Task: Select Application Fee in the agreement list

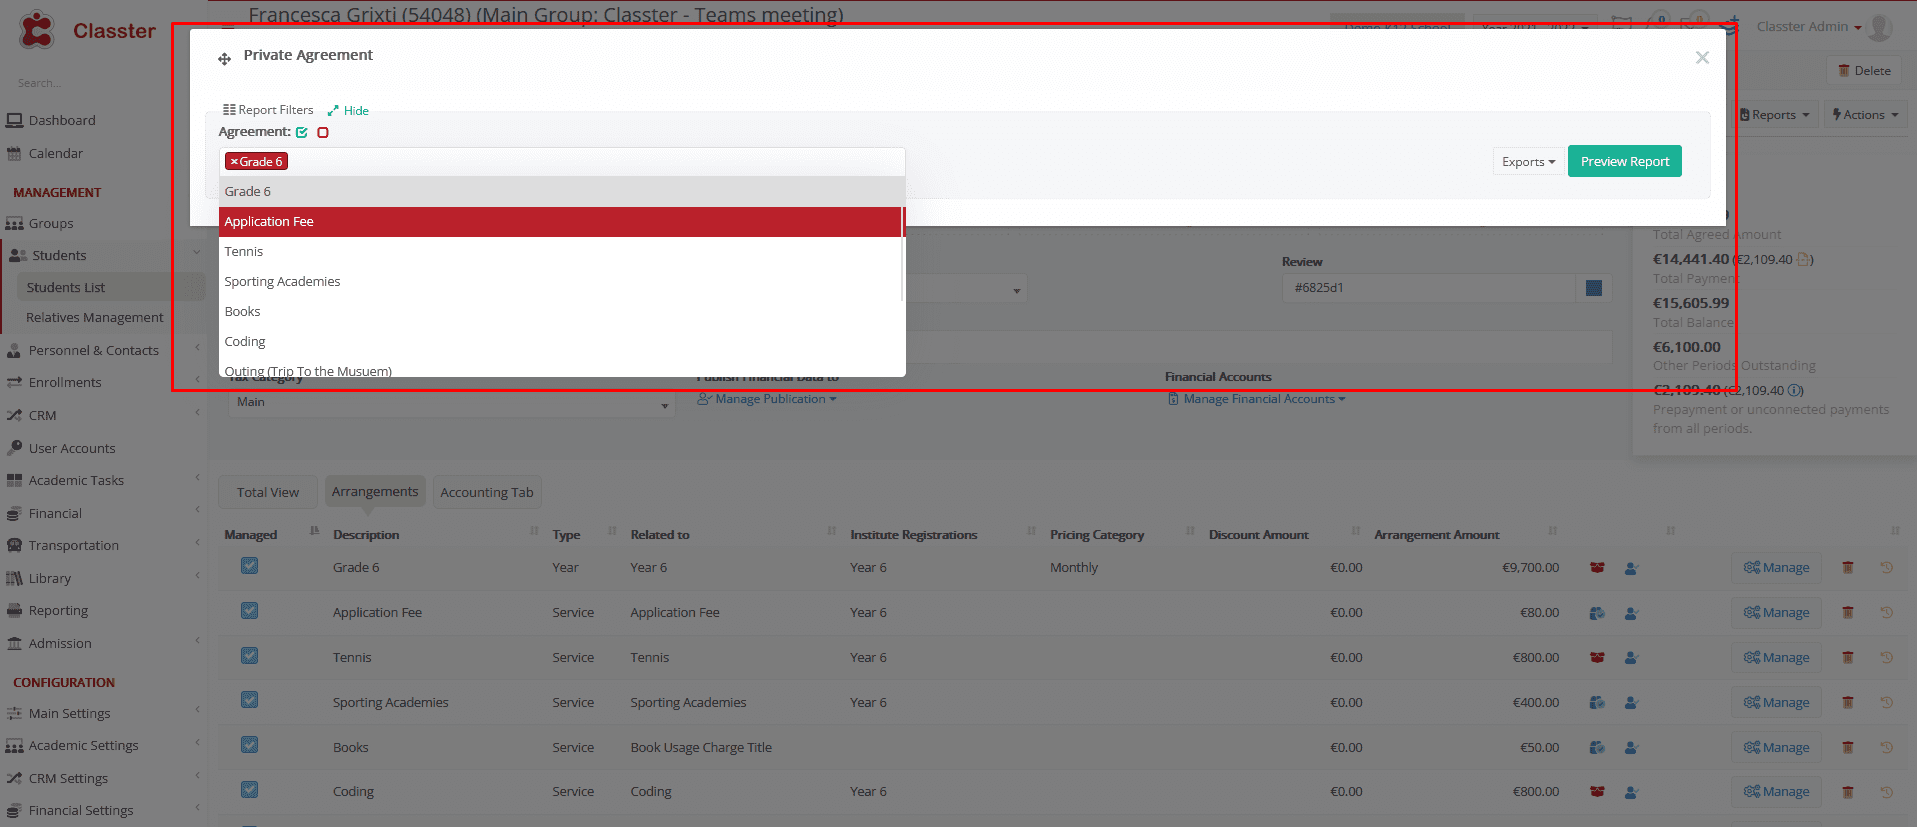Action: pos(561,222)
